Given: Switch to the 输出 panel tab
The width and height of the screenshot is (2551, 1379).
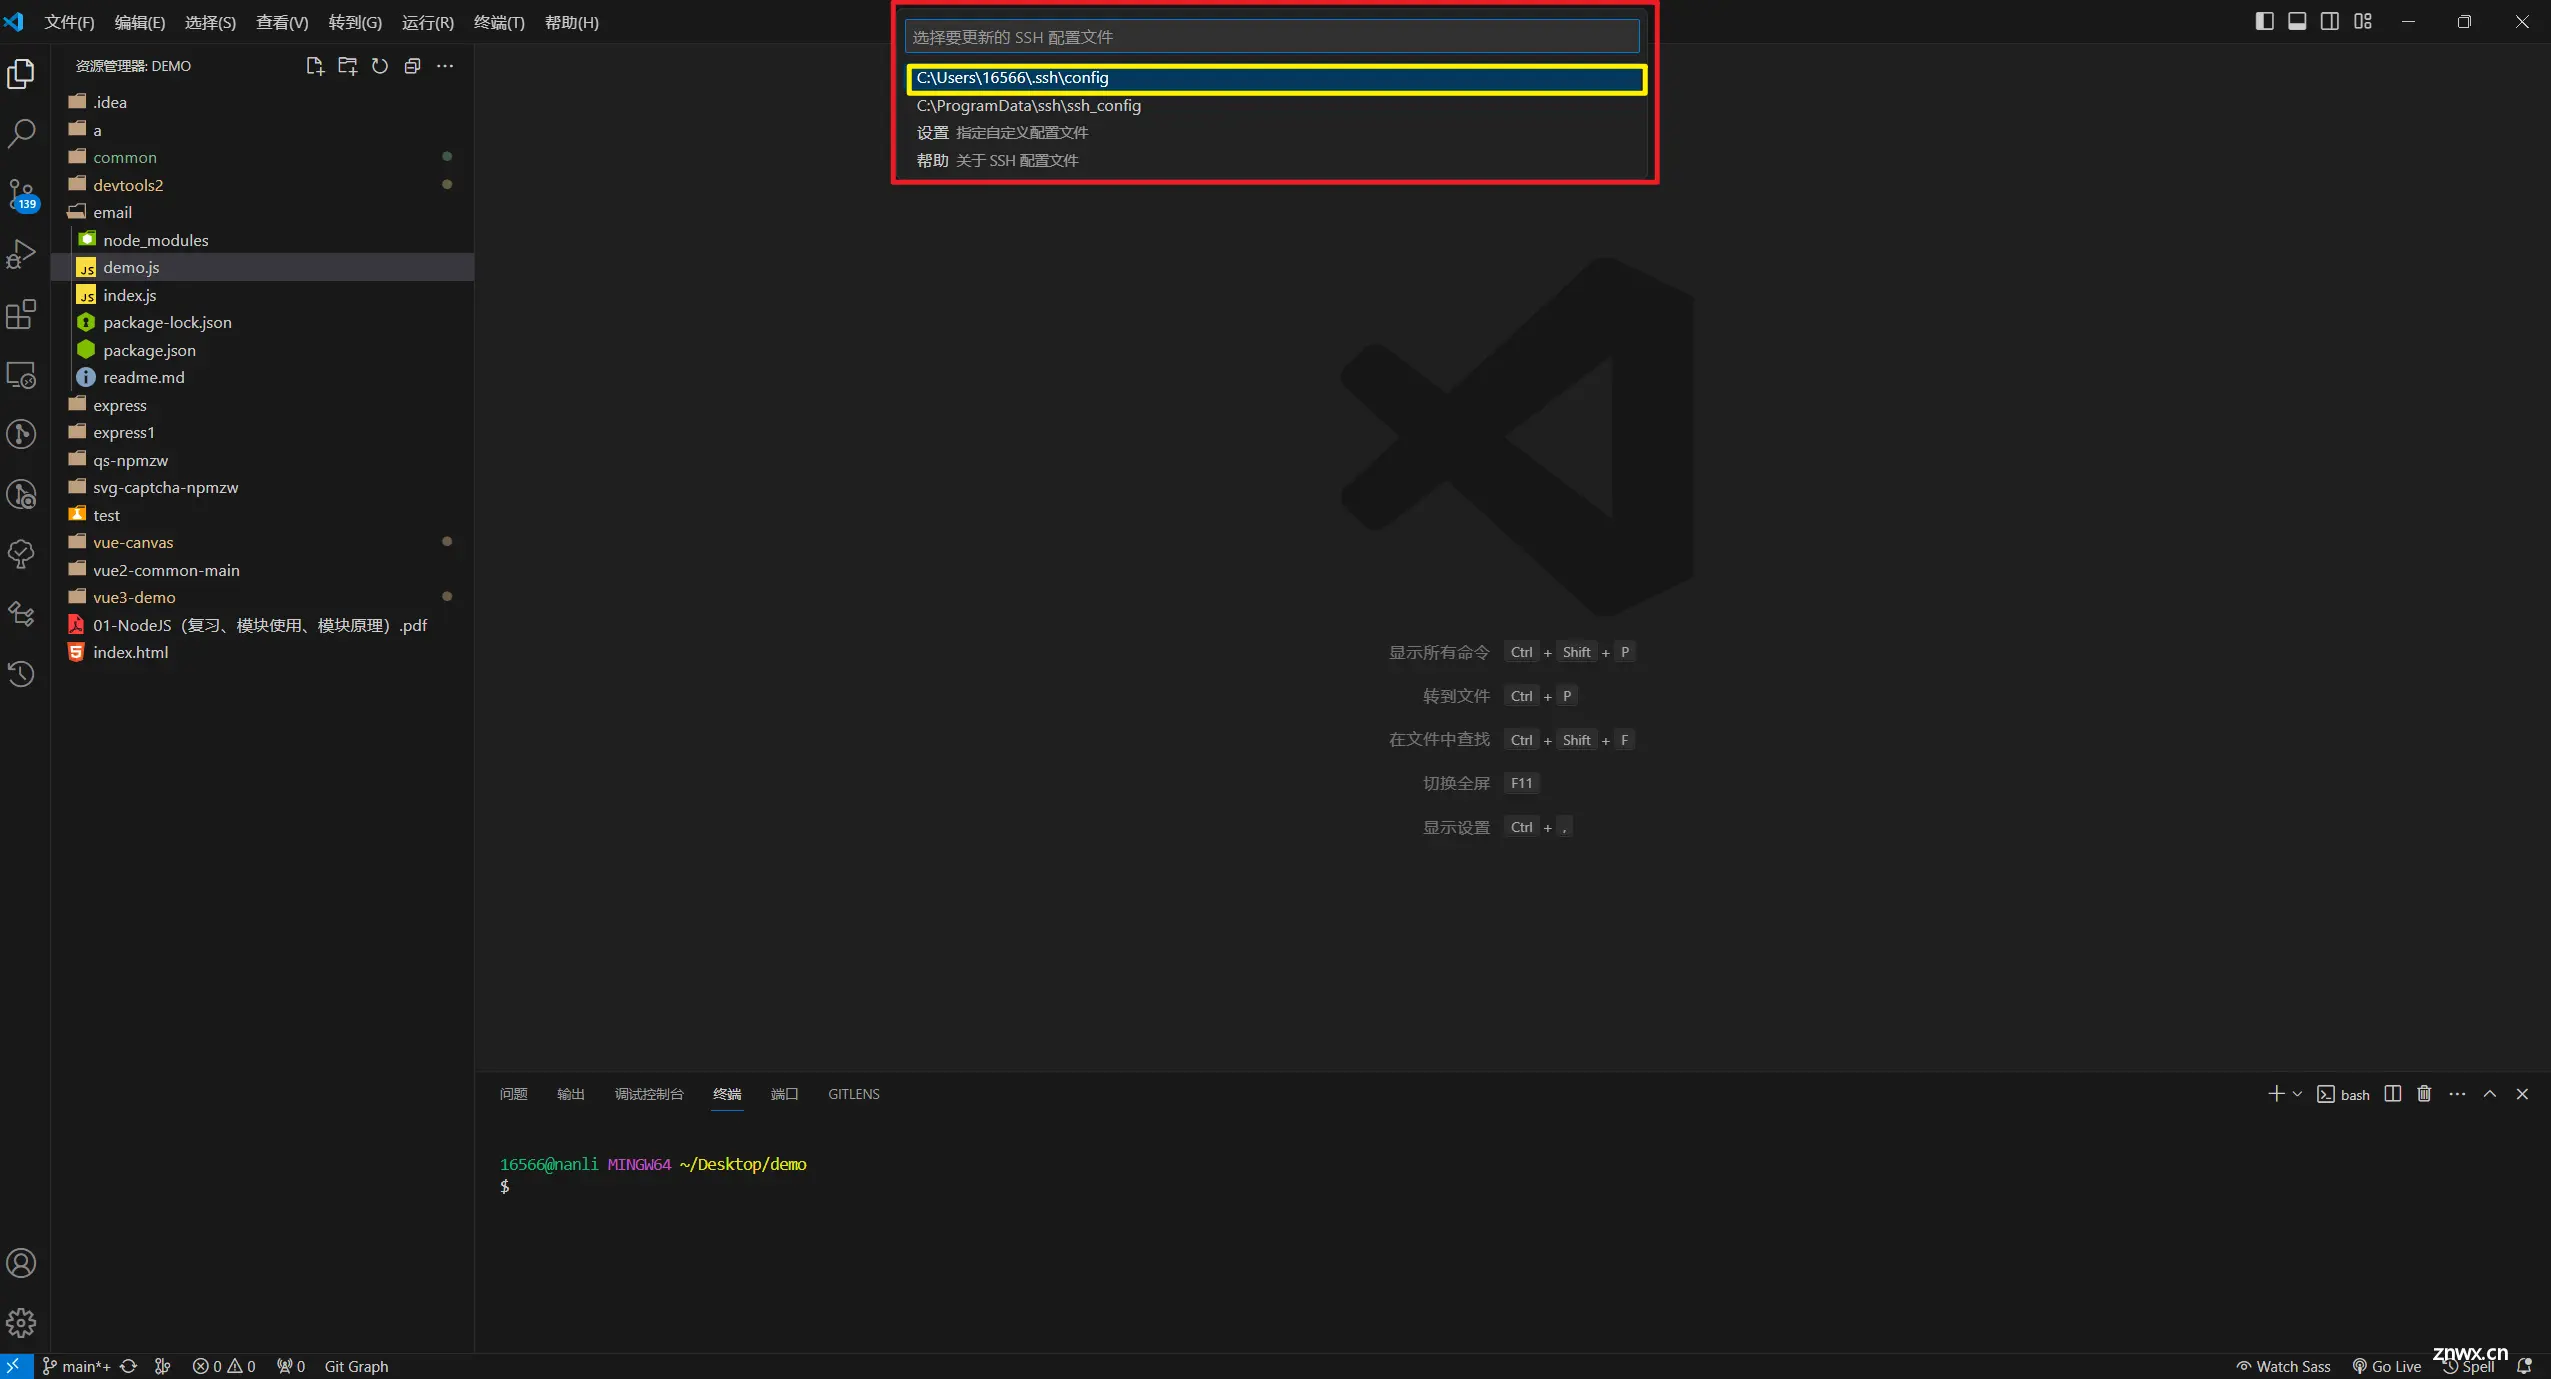Looking at the screenshot, I should point(570,1094).
